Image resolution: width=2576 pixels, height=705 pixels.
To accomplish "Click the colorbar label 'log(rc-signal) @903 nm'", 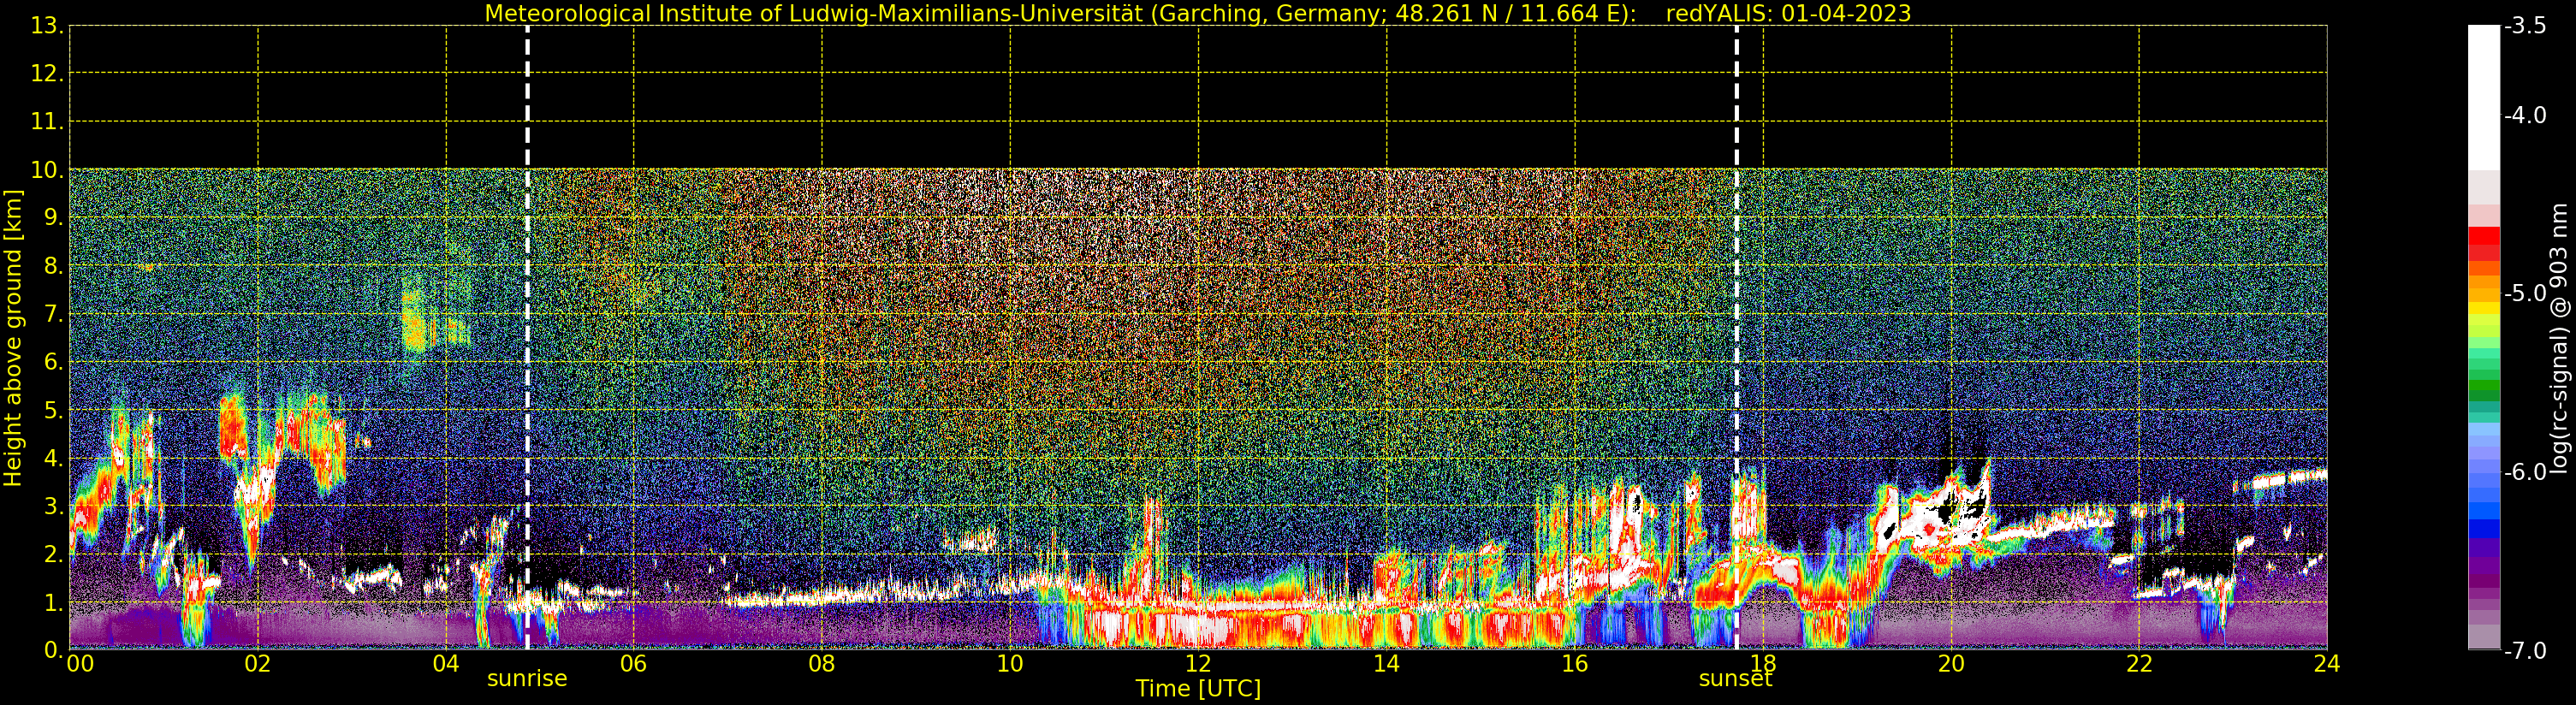I will click(2559, 338).
